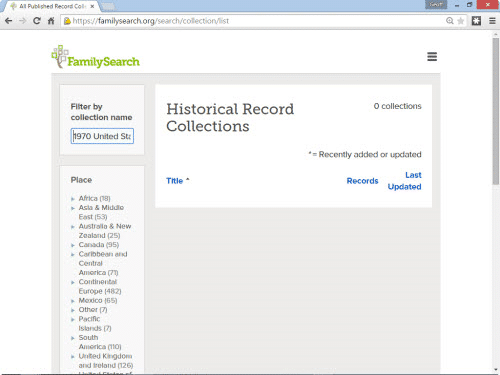Image resolution: width=500 pixels, height=375 pixels.
Task: Expand Caribbean and Central America arrow
Action: [73, 255]
